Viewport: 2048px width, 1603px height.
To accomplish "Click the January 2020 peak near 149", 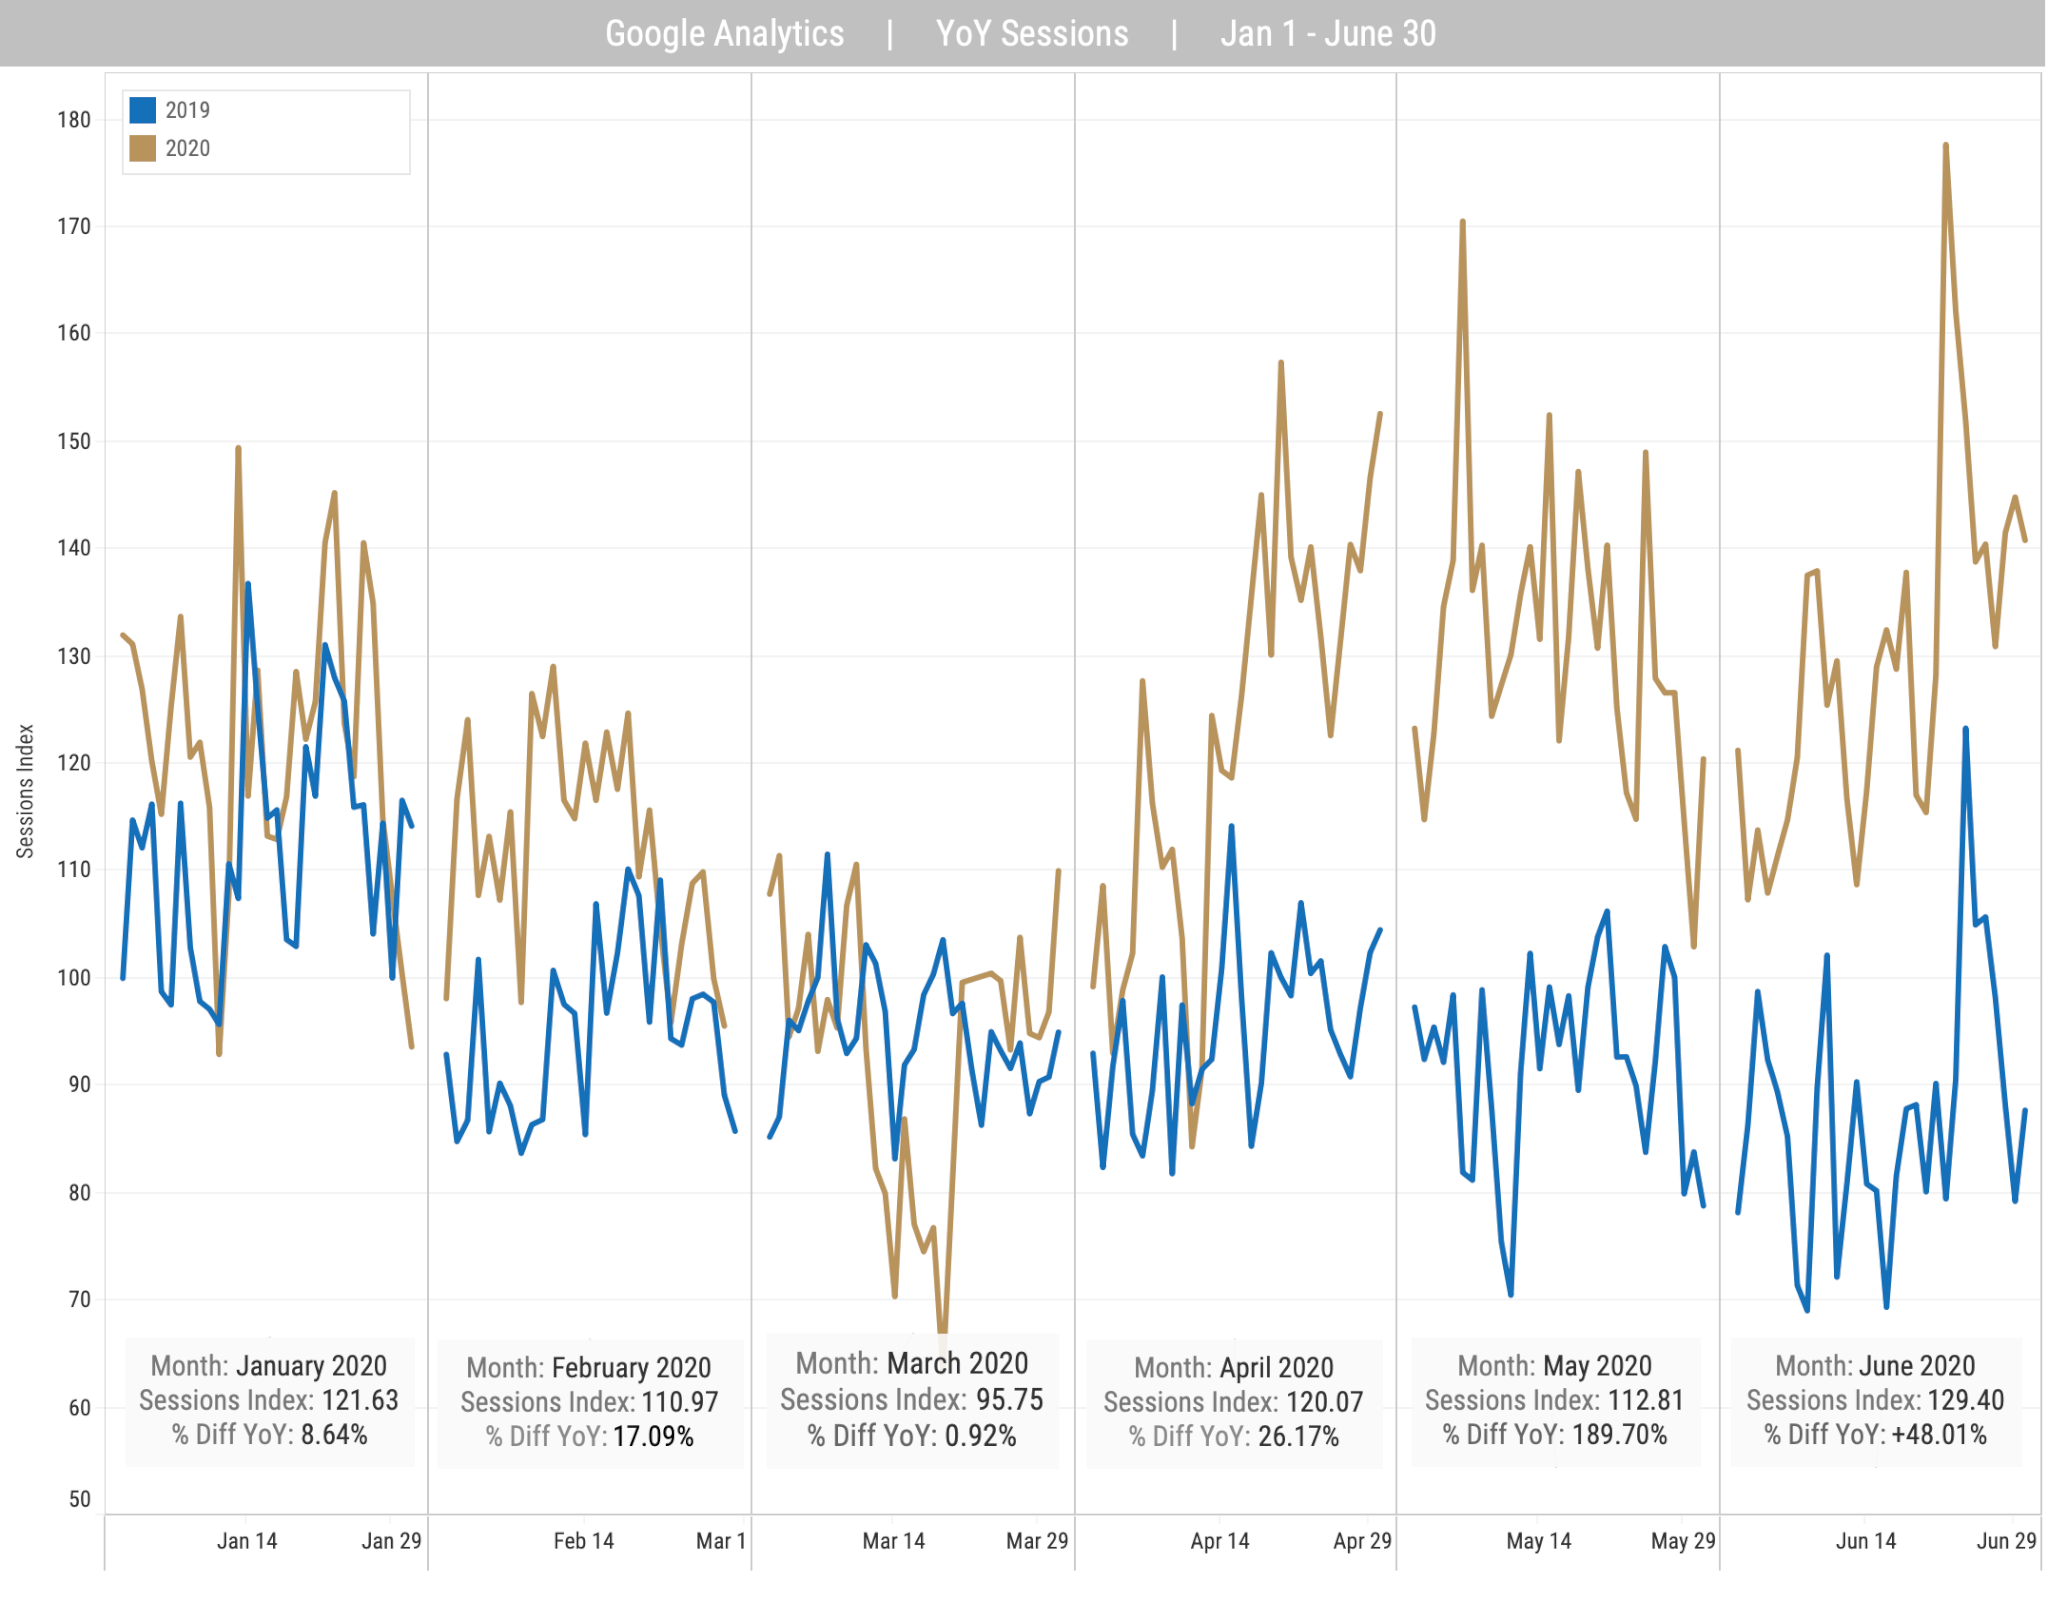I will pyautogui.click(x=238, y=449).
